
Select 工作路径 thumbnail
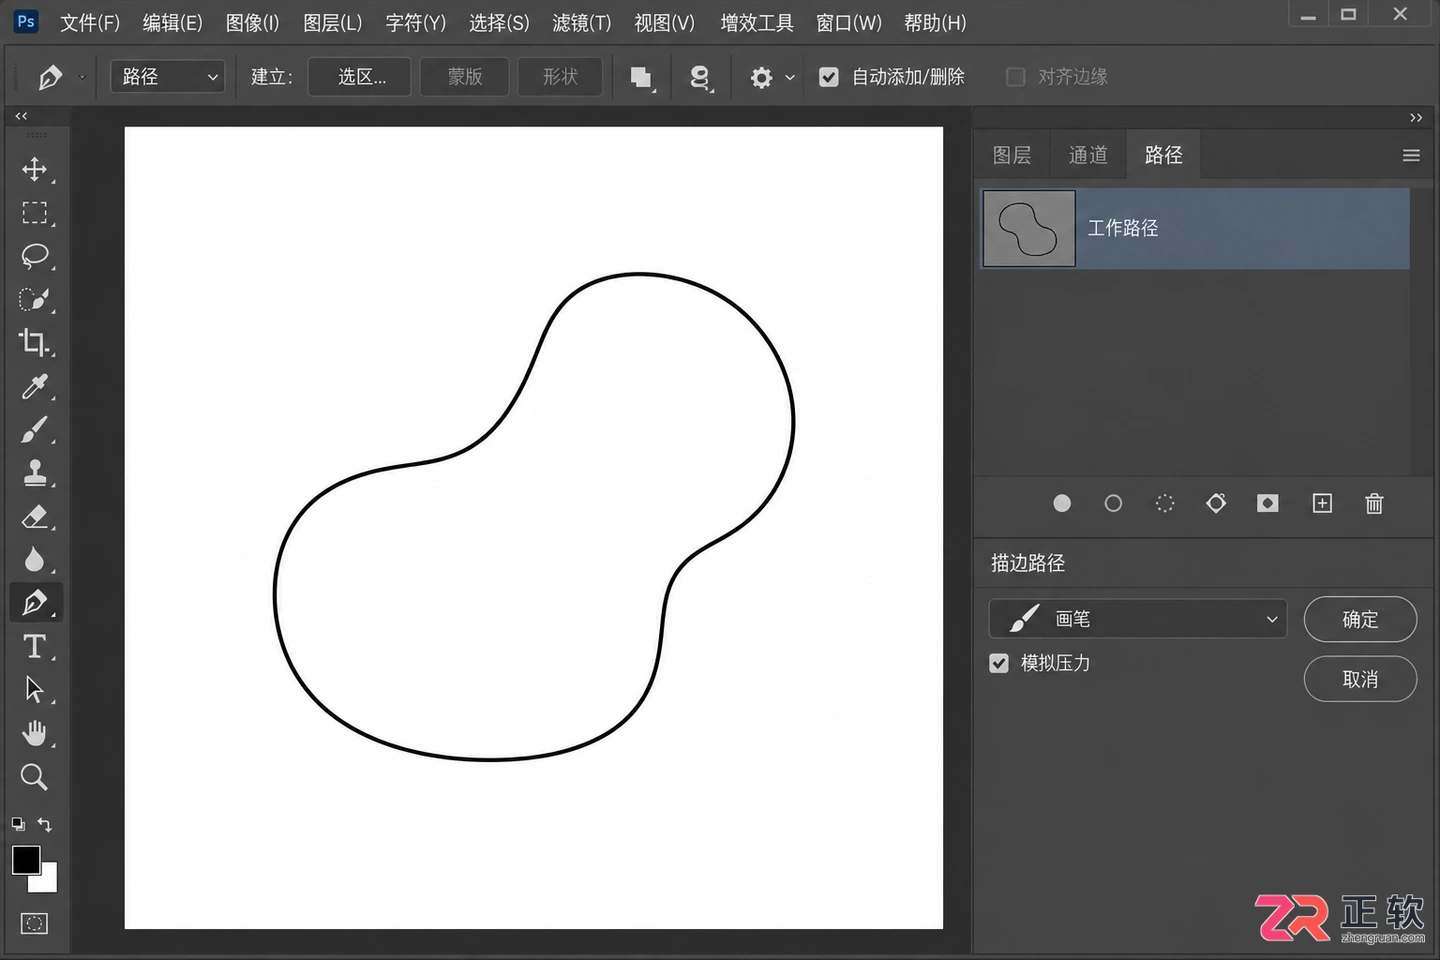click(x=1029, y=228)
